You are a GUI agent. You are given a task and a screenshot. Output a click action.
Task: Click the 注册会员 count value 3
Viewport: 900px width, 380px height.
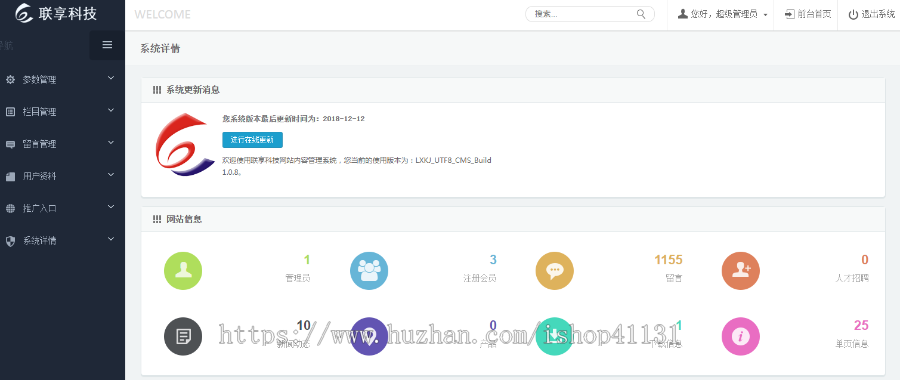point(493,260)
